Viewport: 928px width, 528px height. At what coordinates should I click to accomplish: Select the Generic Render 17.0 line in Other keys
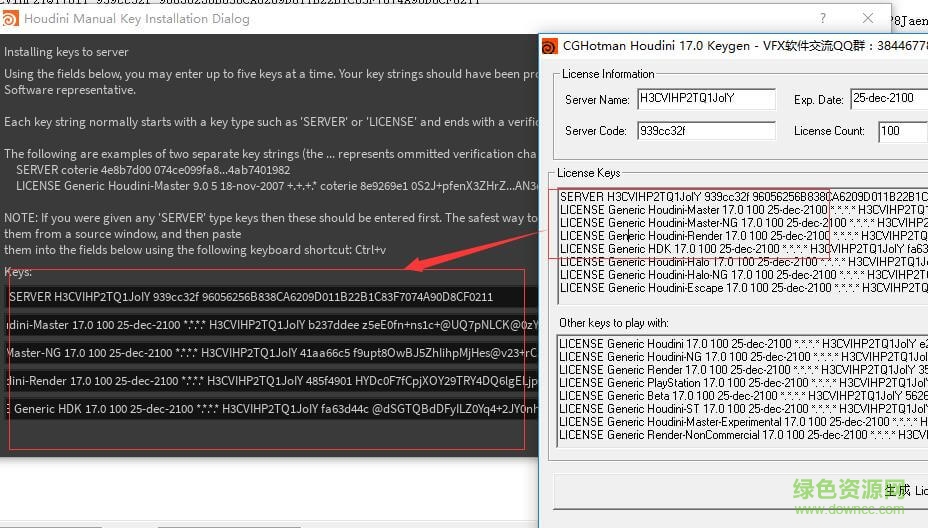pos(743,369)
